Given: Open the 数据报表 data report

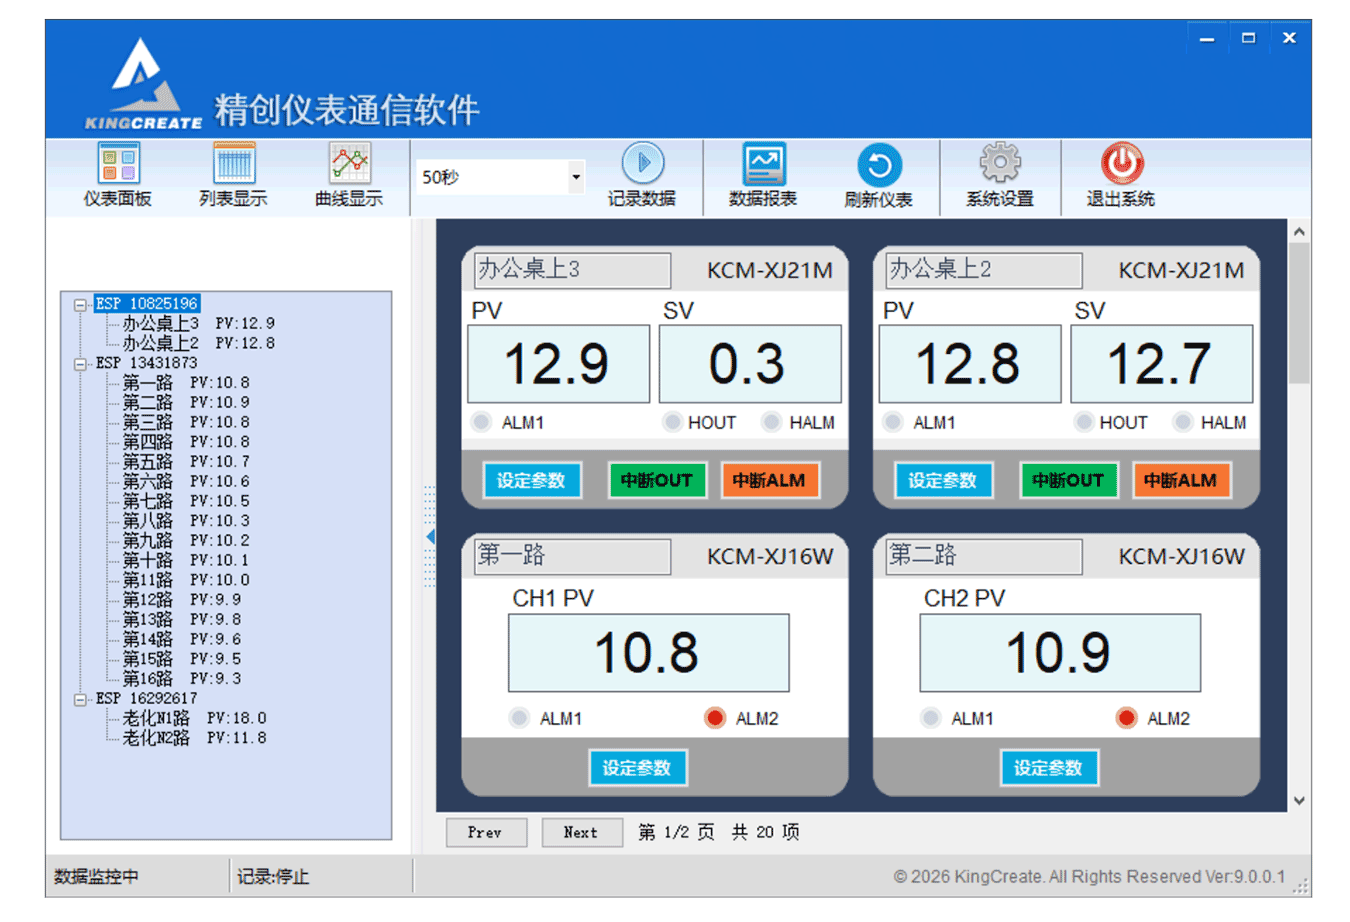Looking at the screenshot, I should point(762,176).
